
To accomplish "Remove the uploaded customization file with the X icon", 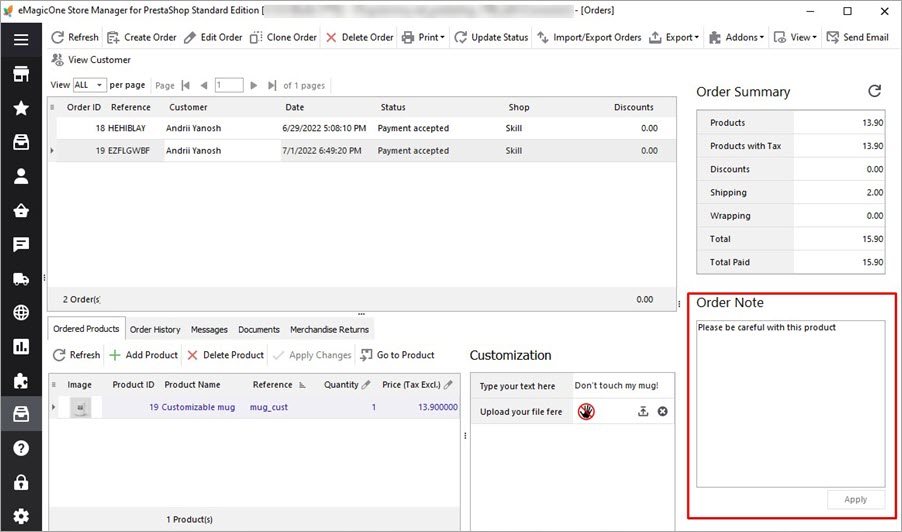I will click(x=663, y=411).
